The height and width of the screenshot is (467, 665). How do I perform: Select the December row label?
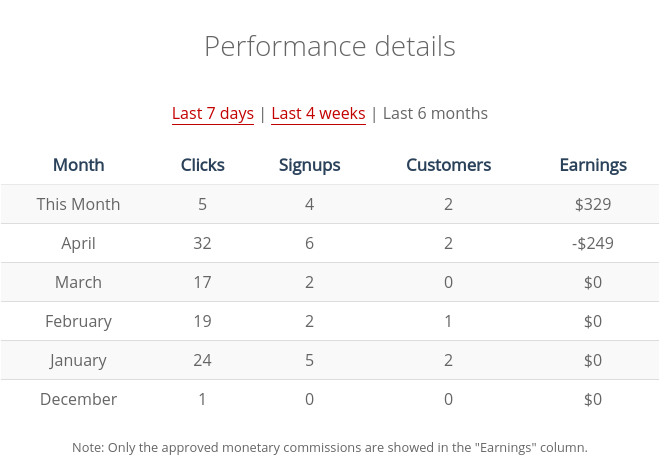point(78,399)
